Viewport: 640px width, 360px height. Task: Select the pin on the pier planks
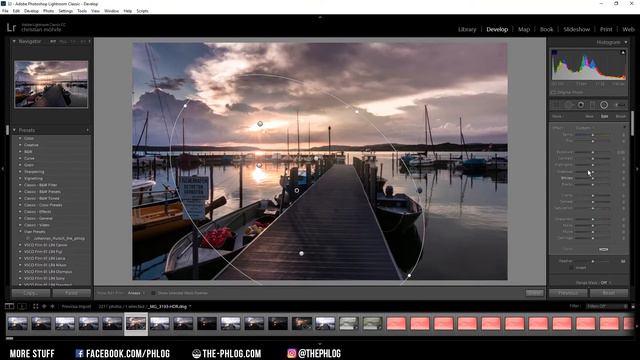click(x=301, y=253)
